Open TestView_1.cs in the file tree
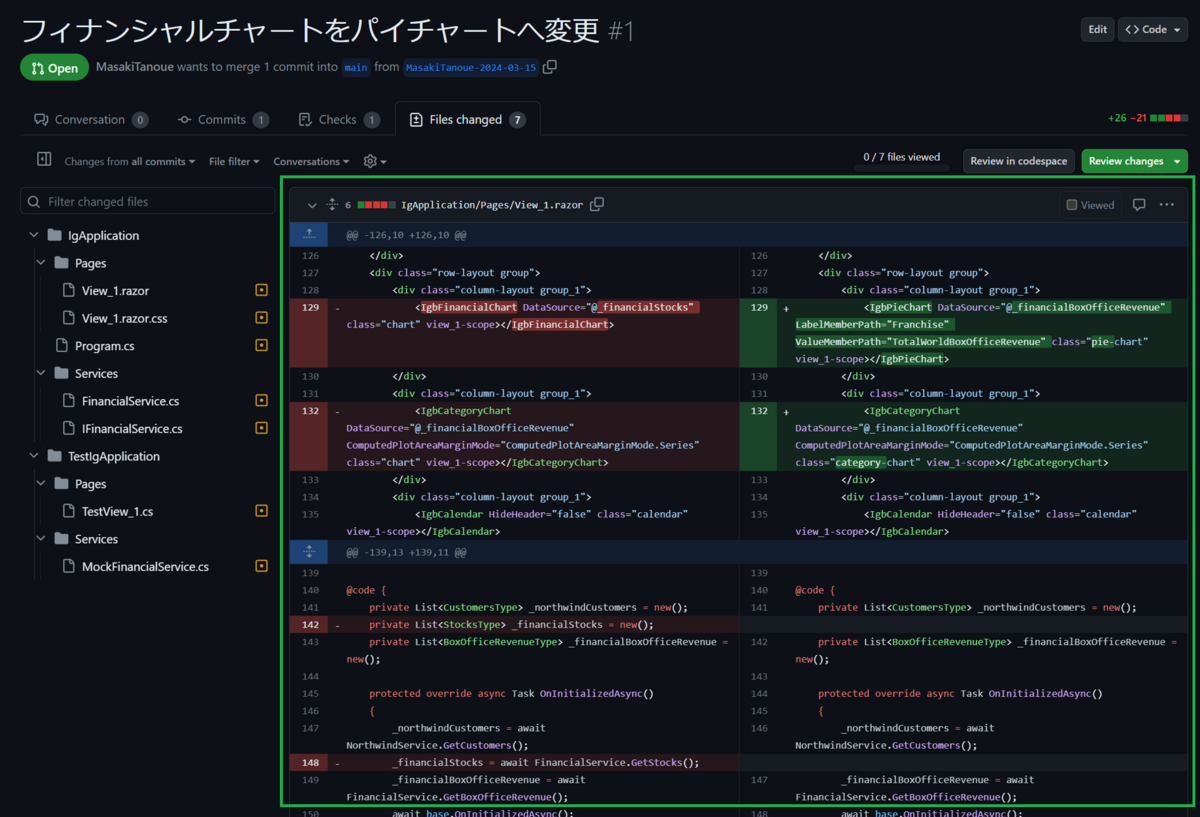This screenshot has width=1200, height=817. pos(117,511)
